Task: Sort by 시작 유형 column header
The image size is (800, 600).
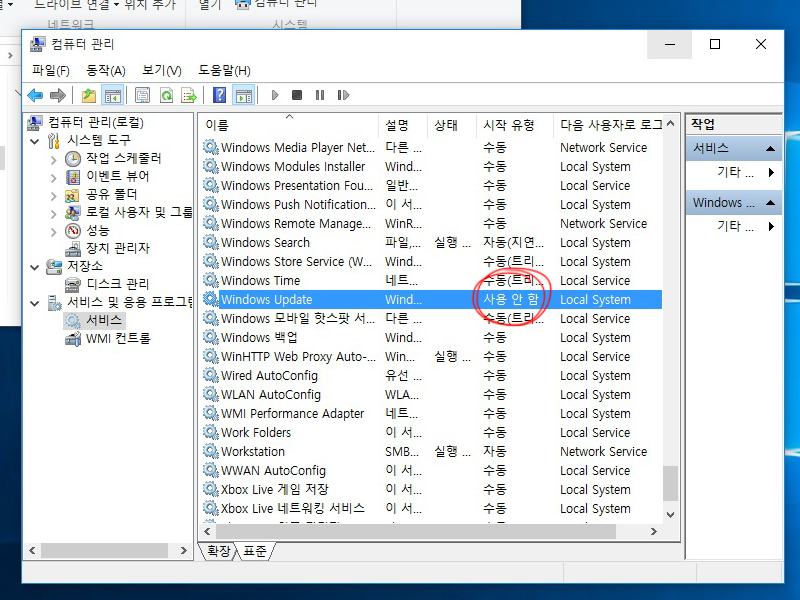Action: (x=514, y=126)
